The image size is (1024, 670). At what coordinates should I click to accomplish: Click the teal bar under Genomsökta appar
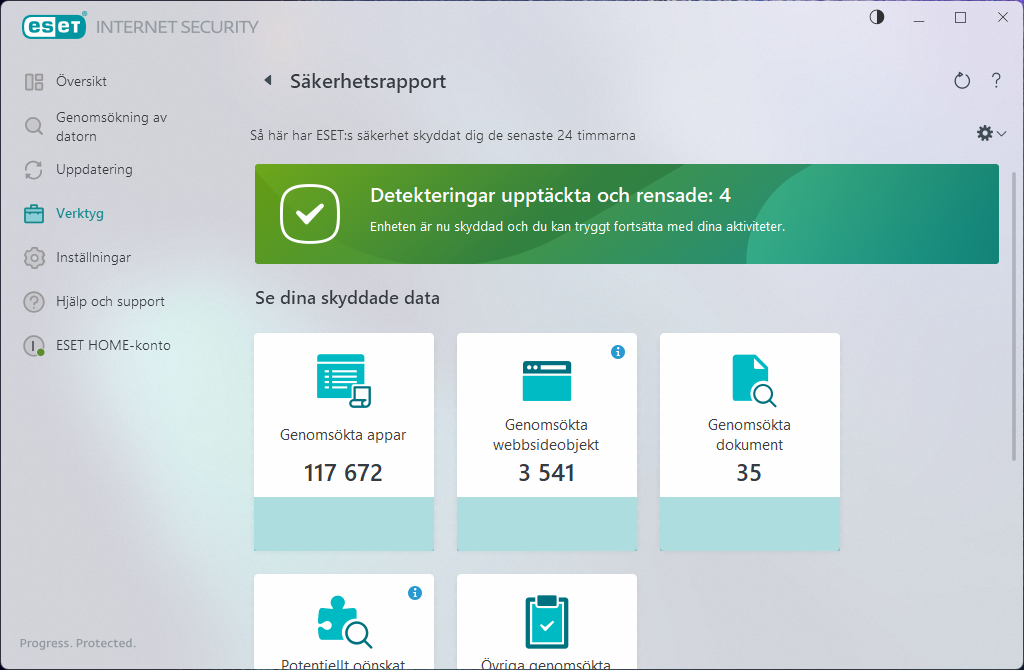[343, 522]
